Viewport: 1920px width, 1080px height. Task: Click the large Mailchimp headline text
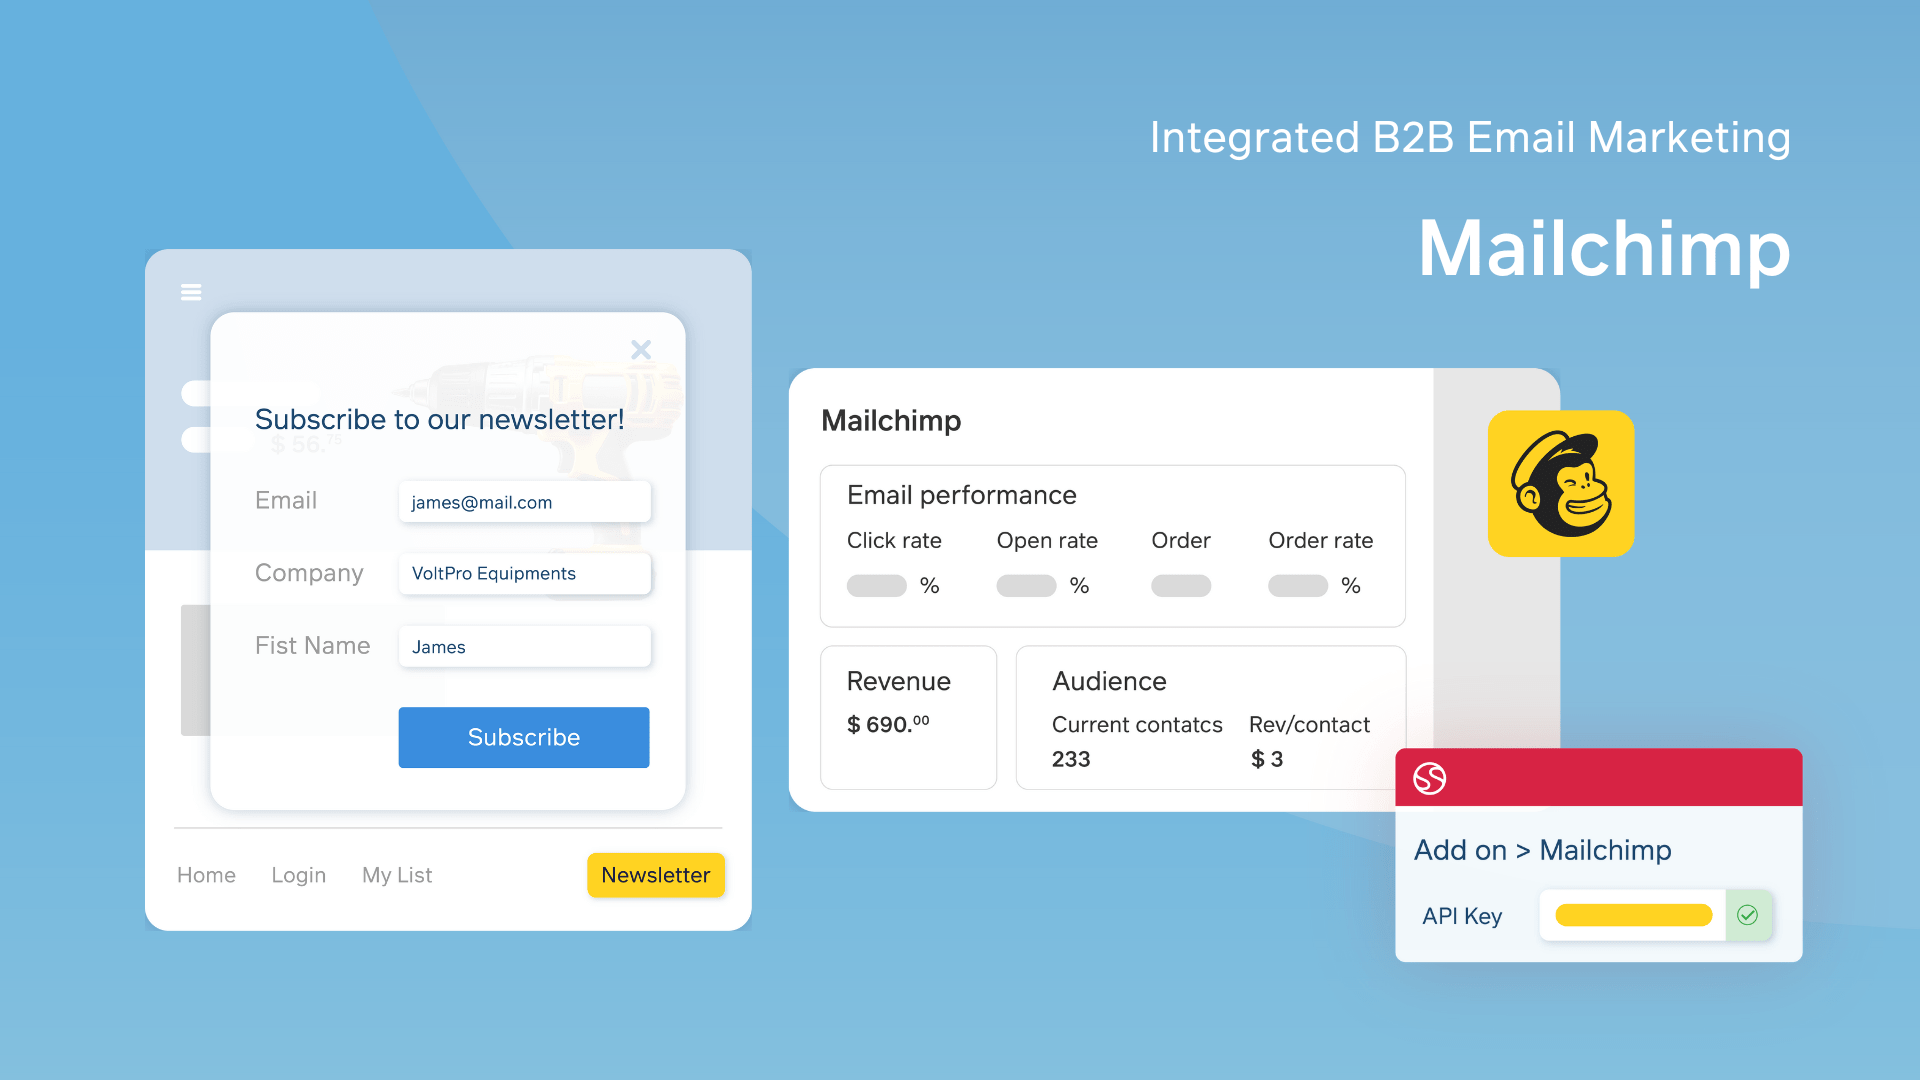coord(1604,249)
